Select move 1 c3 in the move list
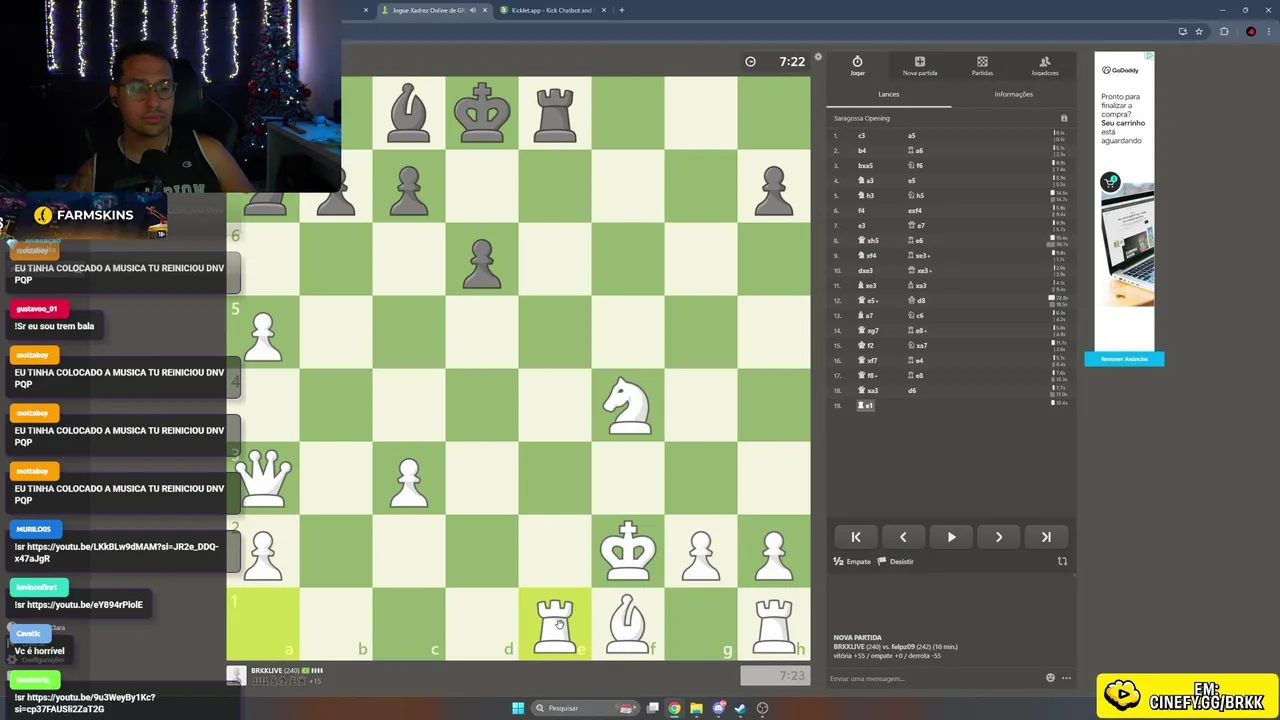This screenshot has width=1280, height=720. tap(862, 136)
